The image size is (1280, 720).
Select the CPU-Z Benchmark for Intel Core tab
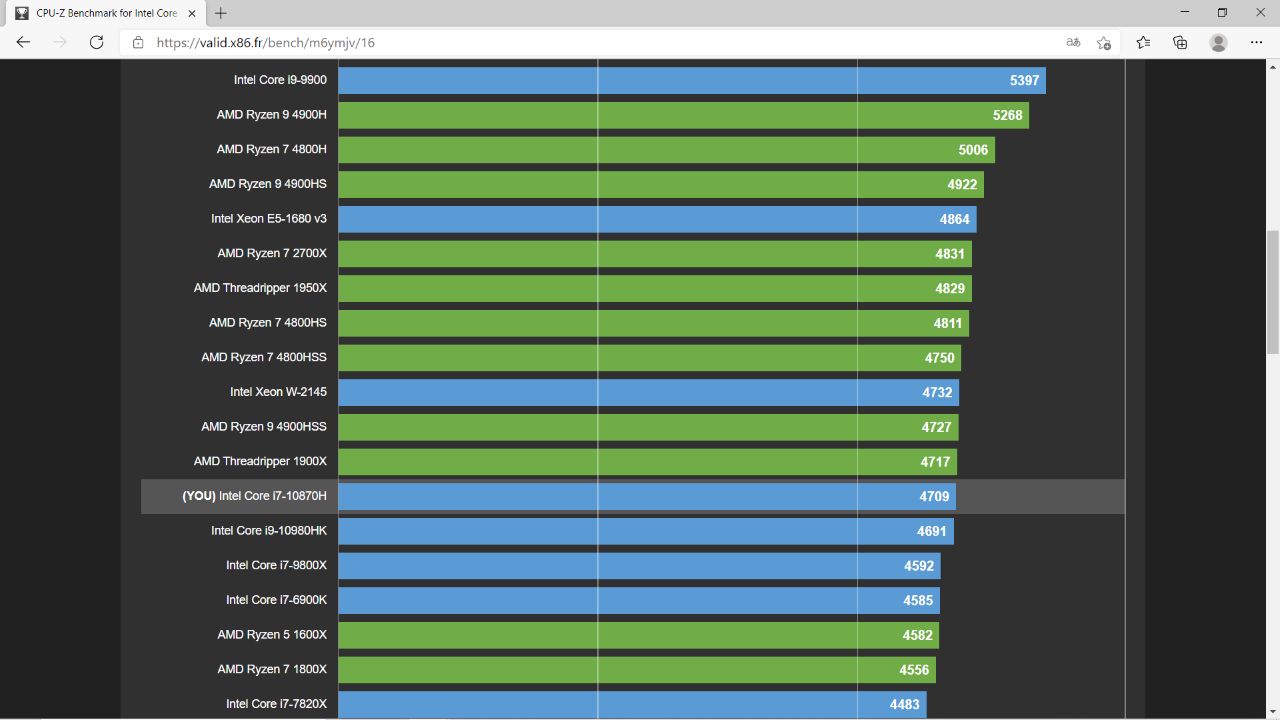pyautogui.click(x=105, y=13)
